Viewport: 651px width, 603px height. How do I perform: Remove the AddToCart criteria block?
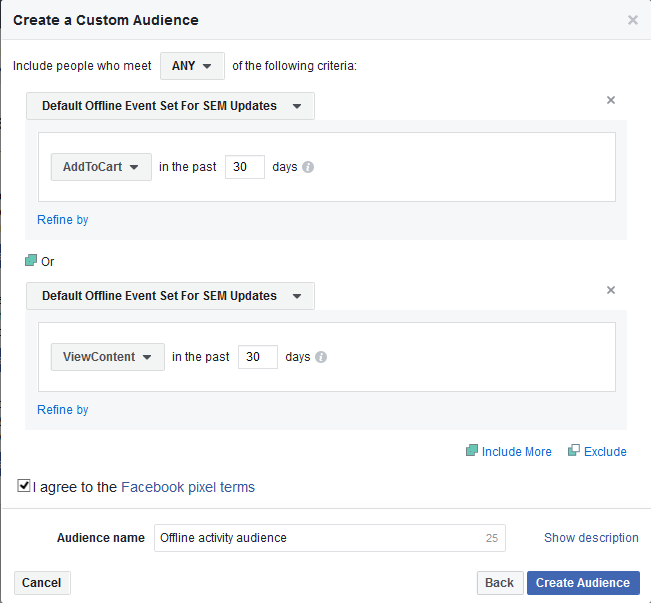click(x=611, y=100)
